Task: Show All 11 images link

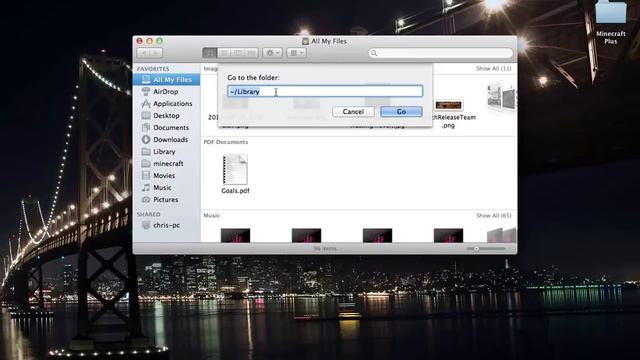Action: (x=493, y=69)
